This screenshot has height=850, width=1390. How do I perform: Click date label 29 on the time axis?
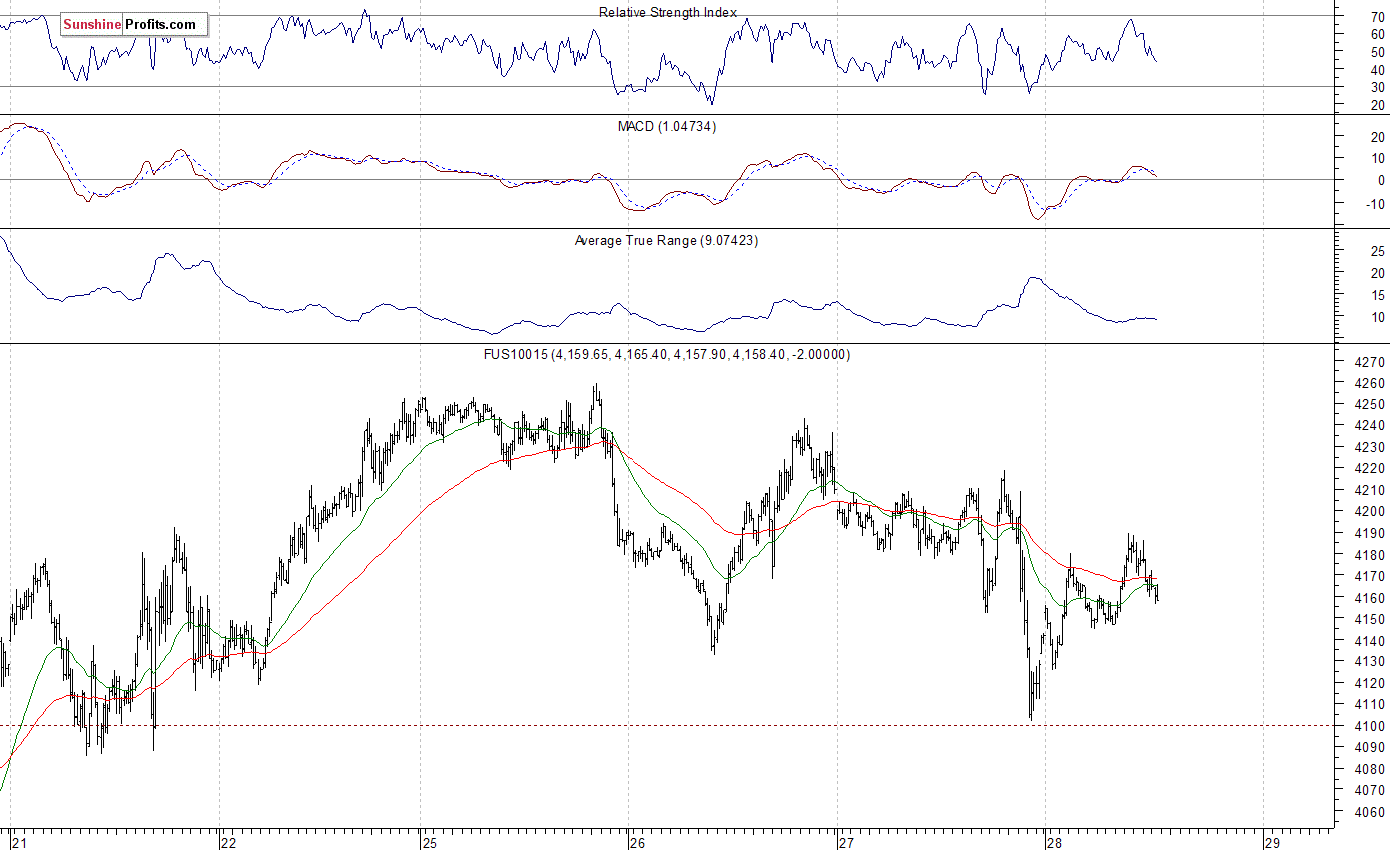[x=1272, y=842]
